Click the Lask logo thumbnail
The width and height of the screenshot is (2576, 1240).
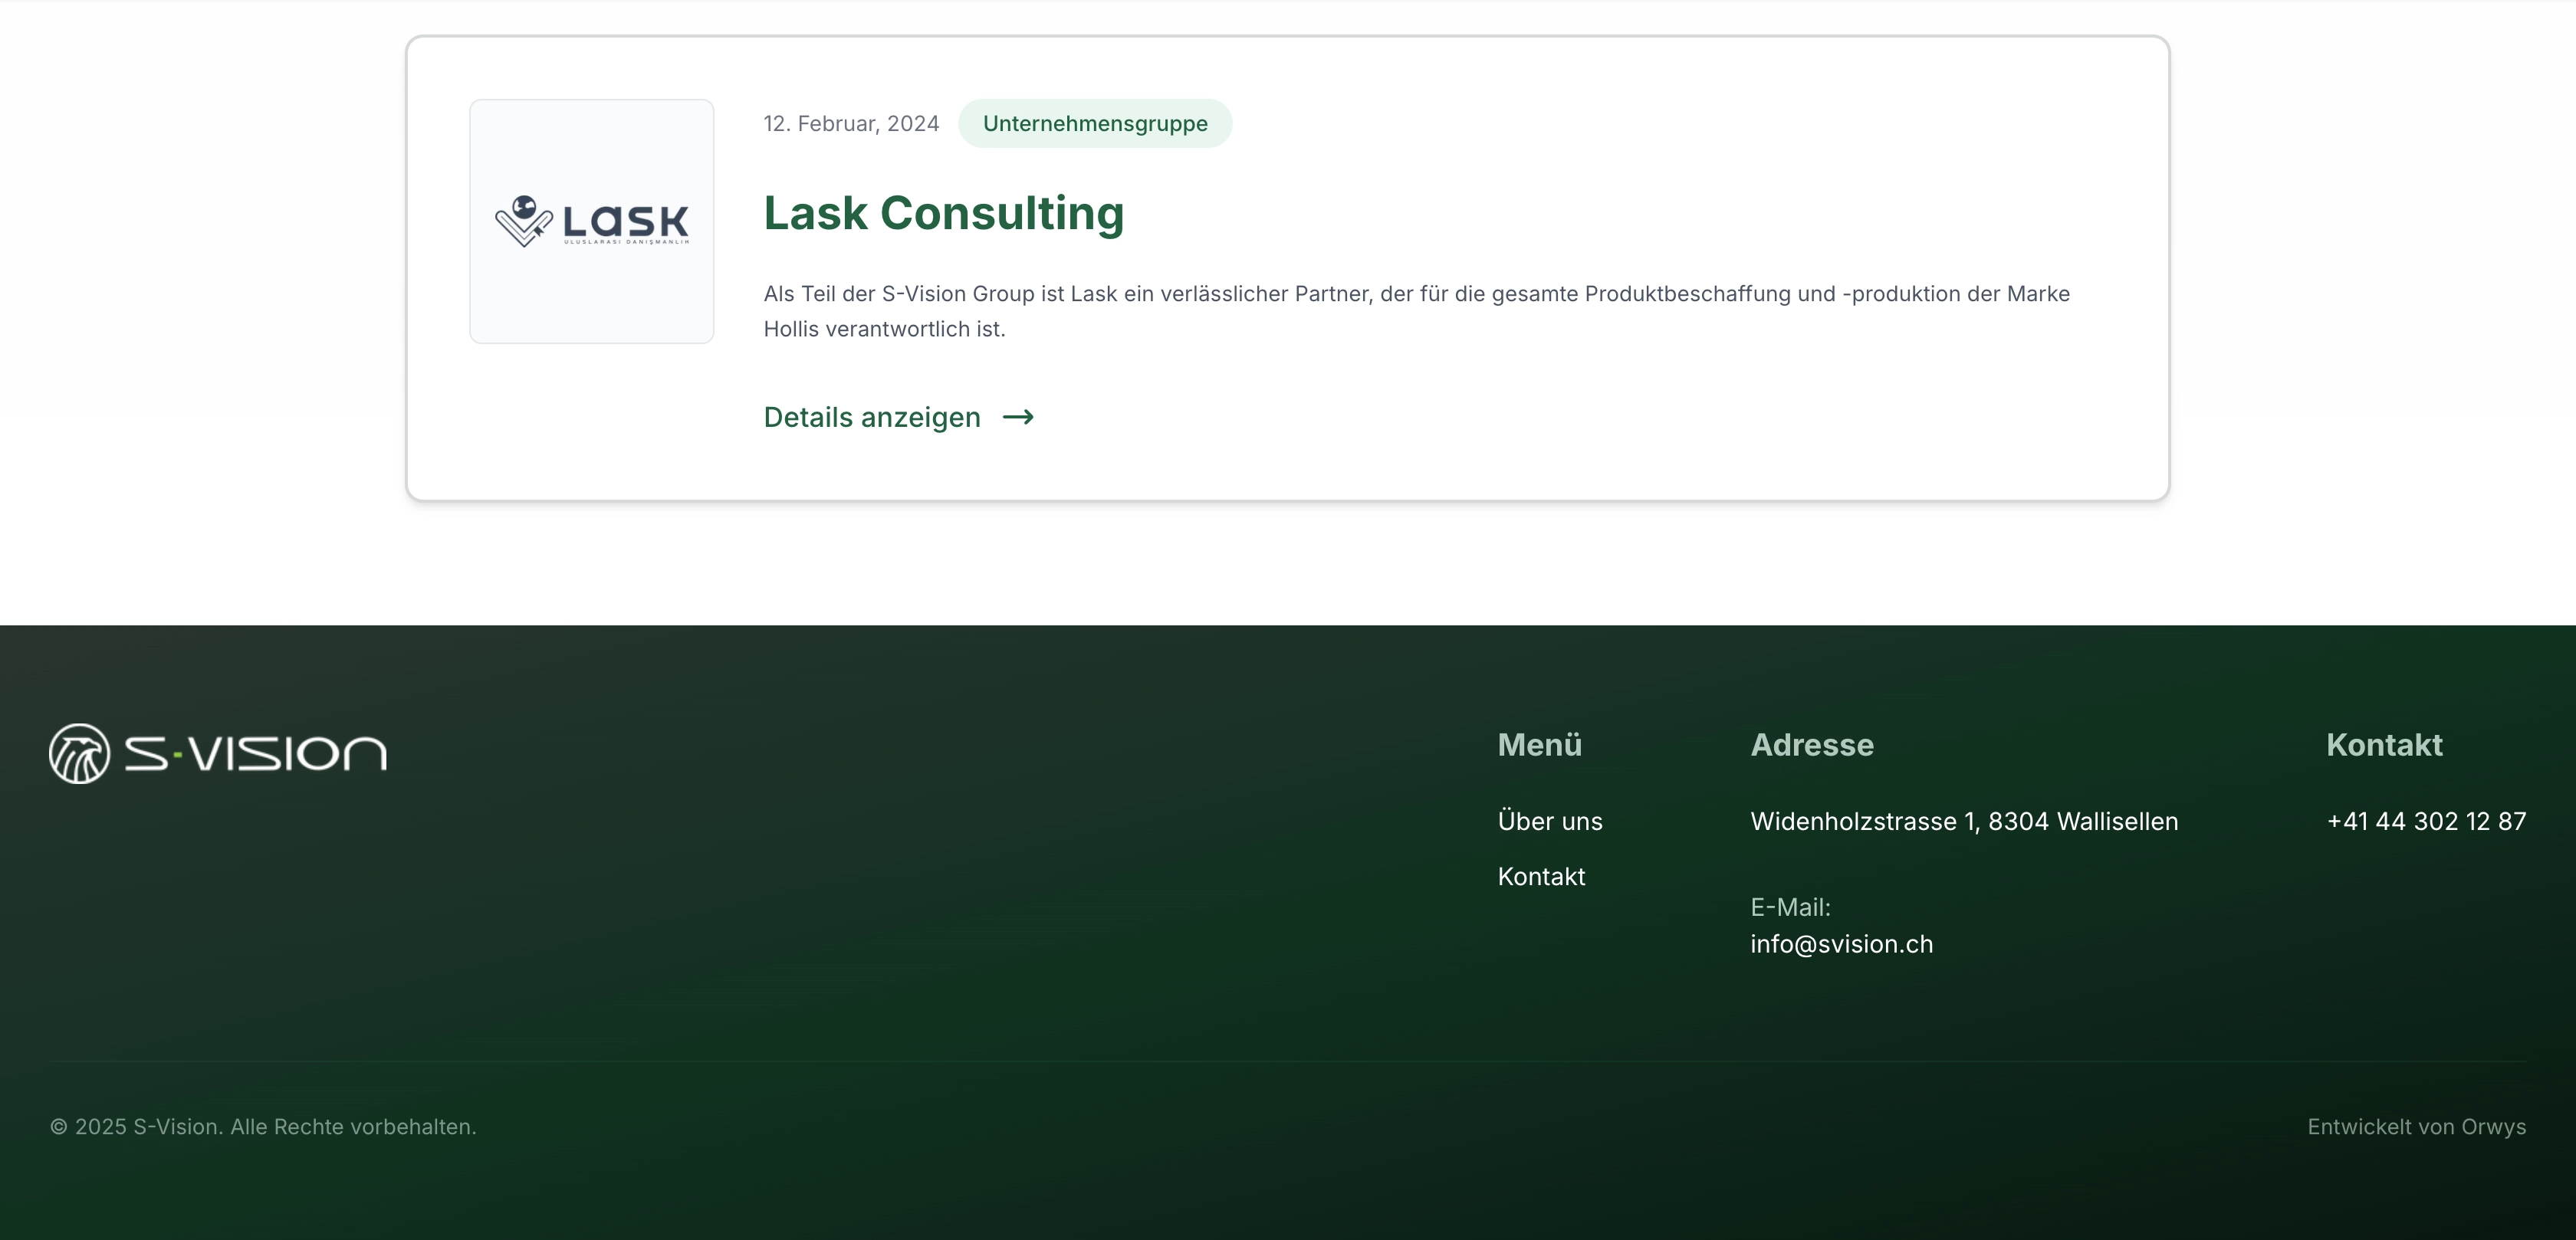click(591, 221)
